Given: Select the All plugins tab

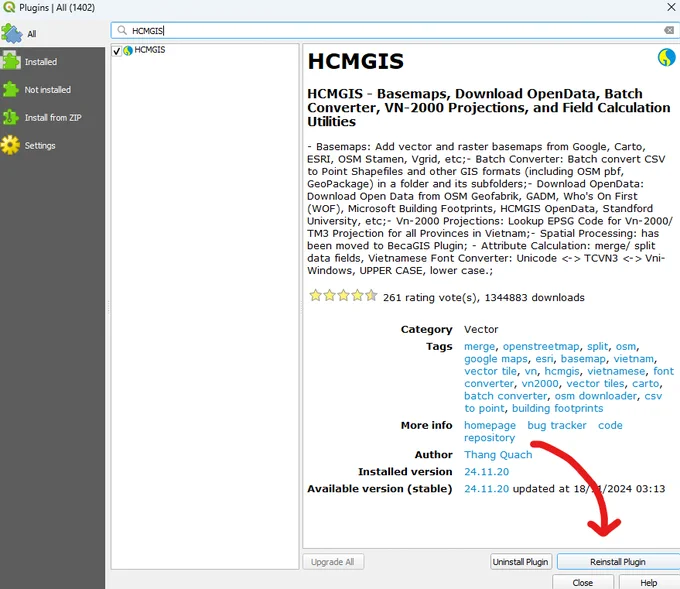Looking at the screenshot, I should (x=52, y=34).
